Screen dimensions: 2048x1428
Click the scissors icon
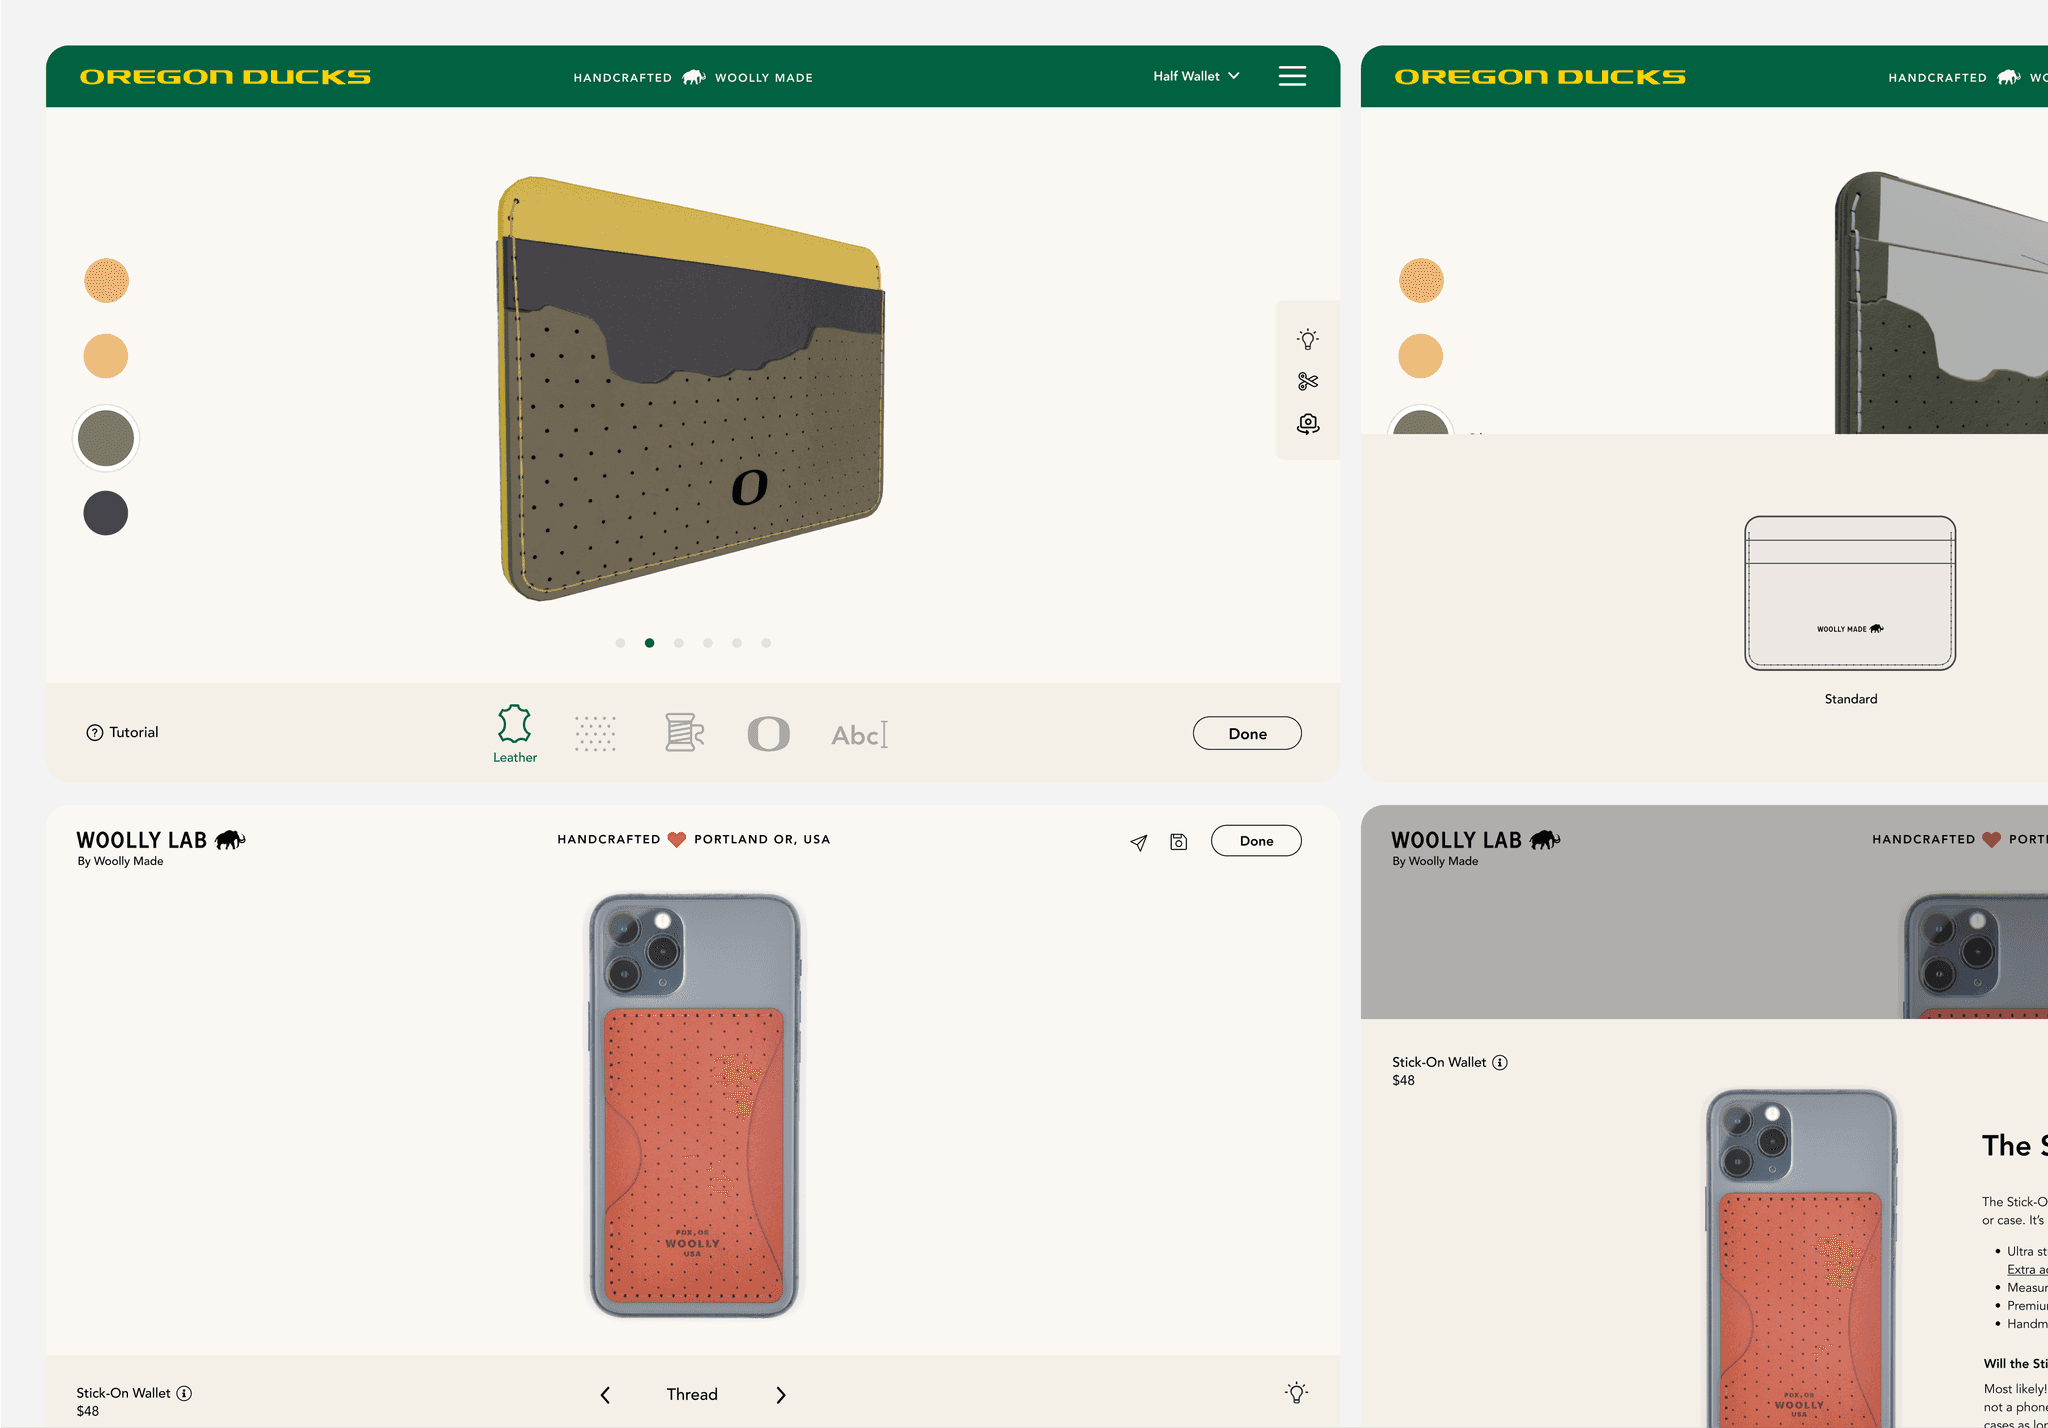point(1307,381)
